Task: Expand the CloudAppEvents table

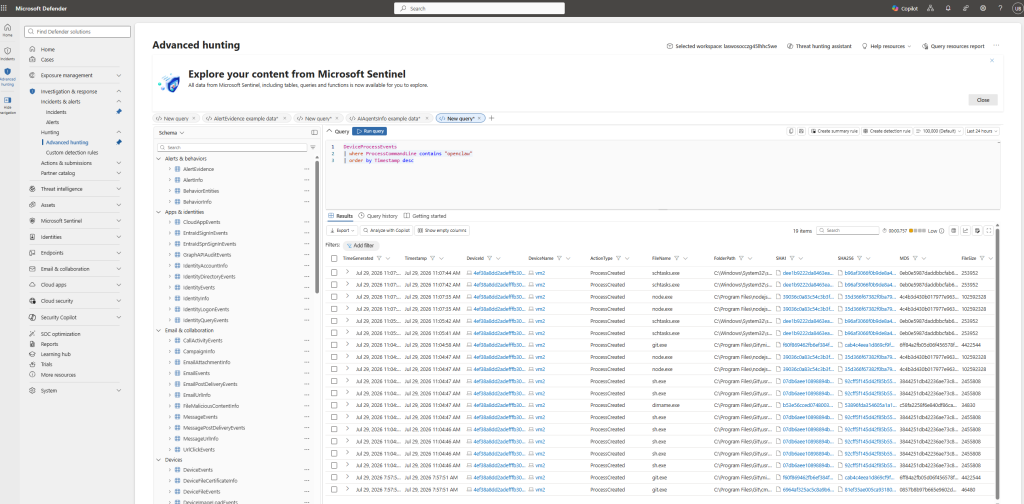Action: coord(169,223)
